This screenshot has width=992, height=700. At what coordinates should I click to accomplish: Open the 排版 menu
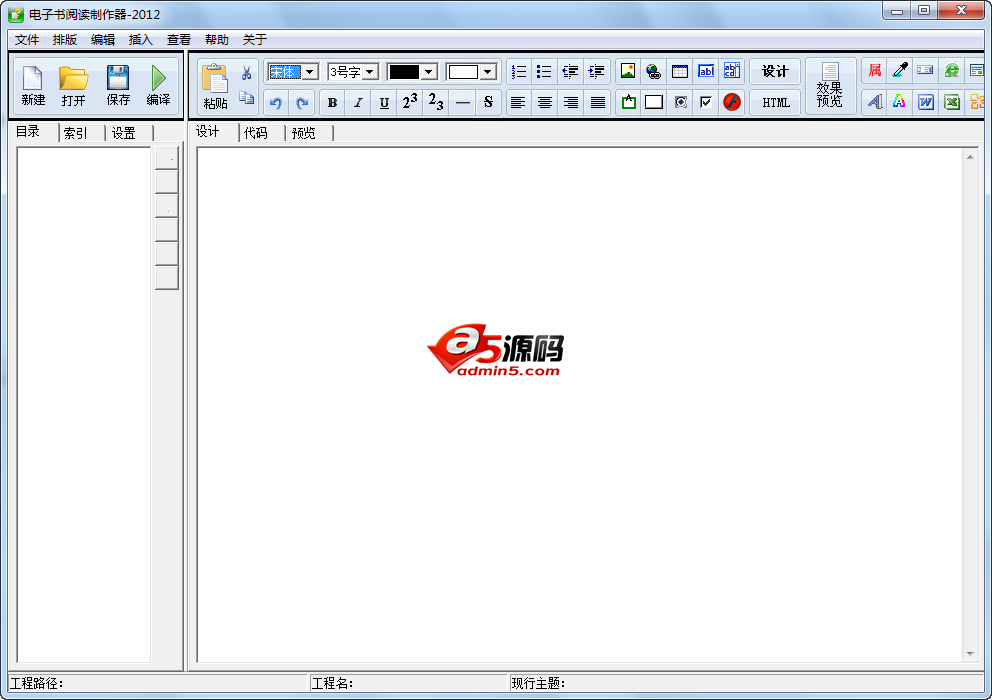[65, 40]
